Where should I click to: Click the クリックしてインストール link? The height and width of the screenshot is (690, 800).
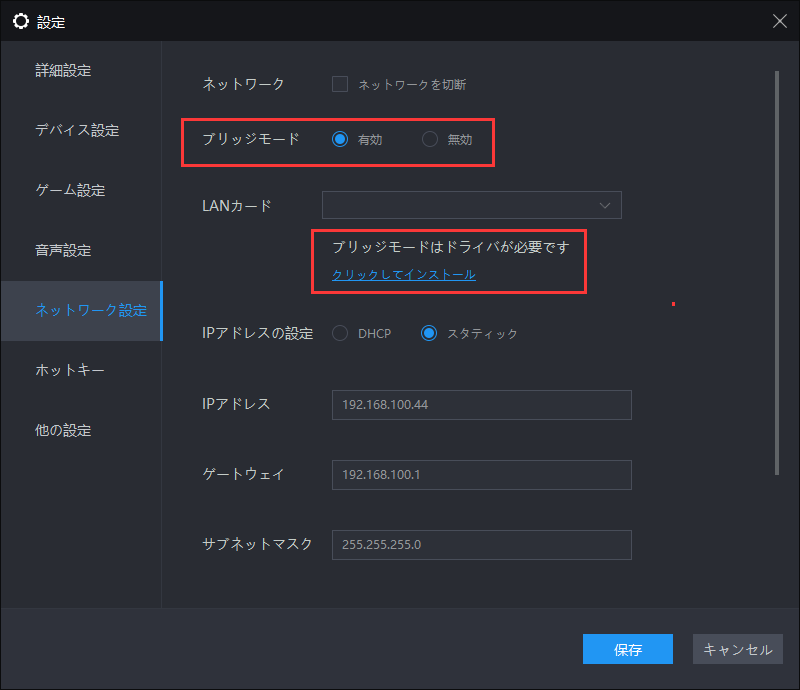[x=404, y=275]
